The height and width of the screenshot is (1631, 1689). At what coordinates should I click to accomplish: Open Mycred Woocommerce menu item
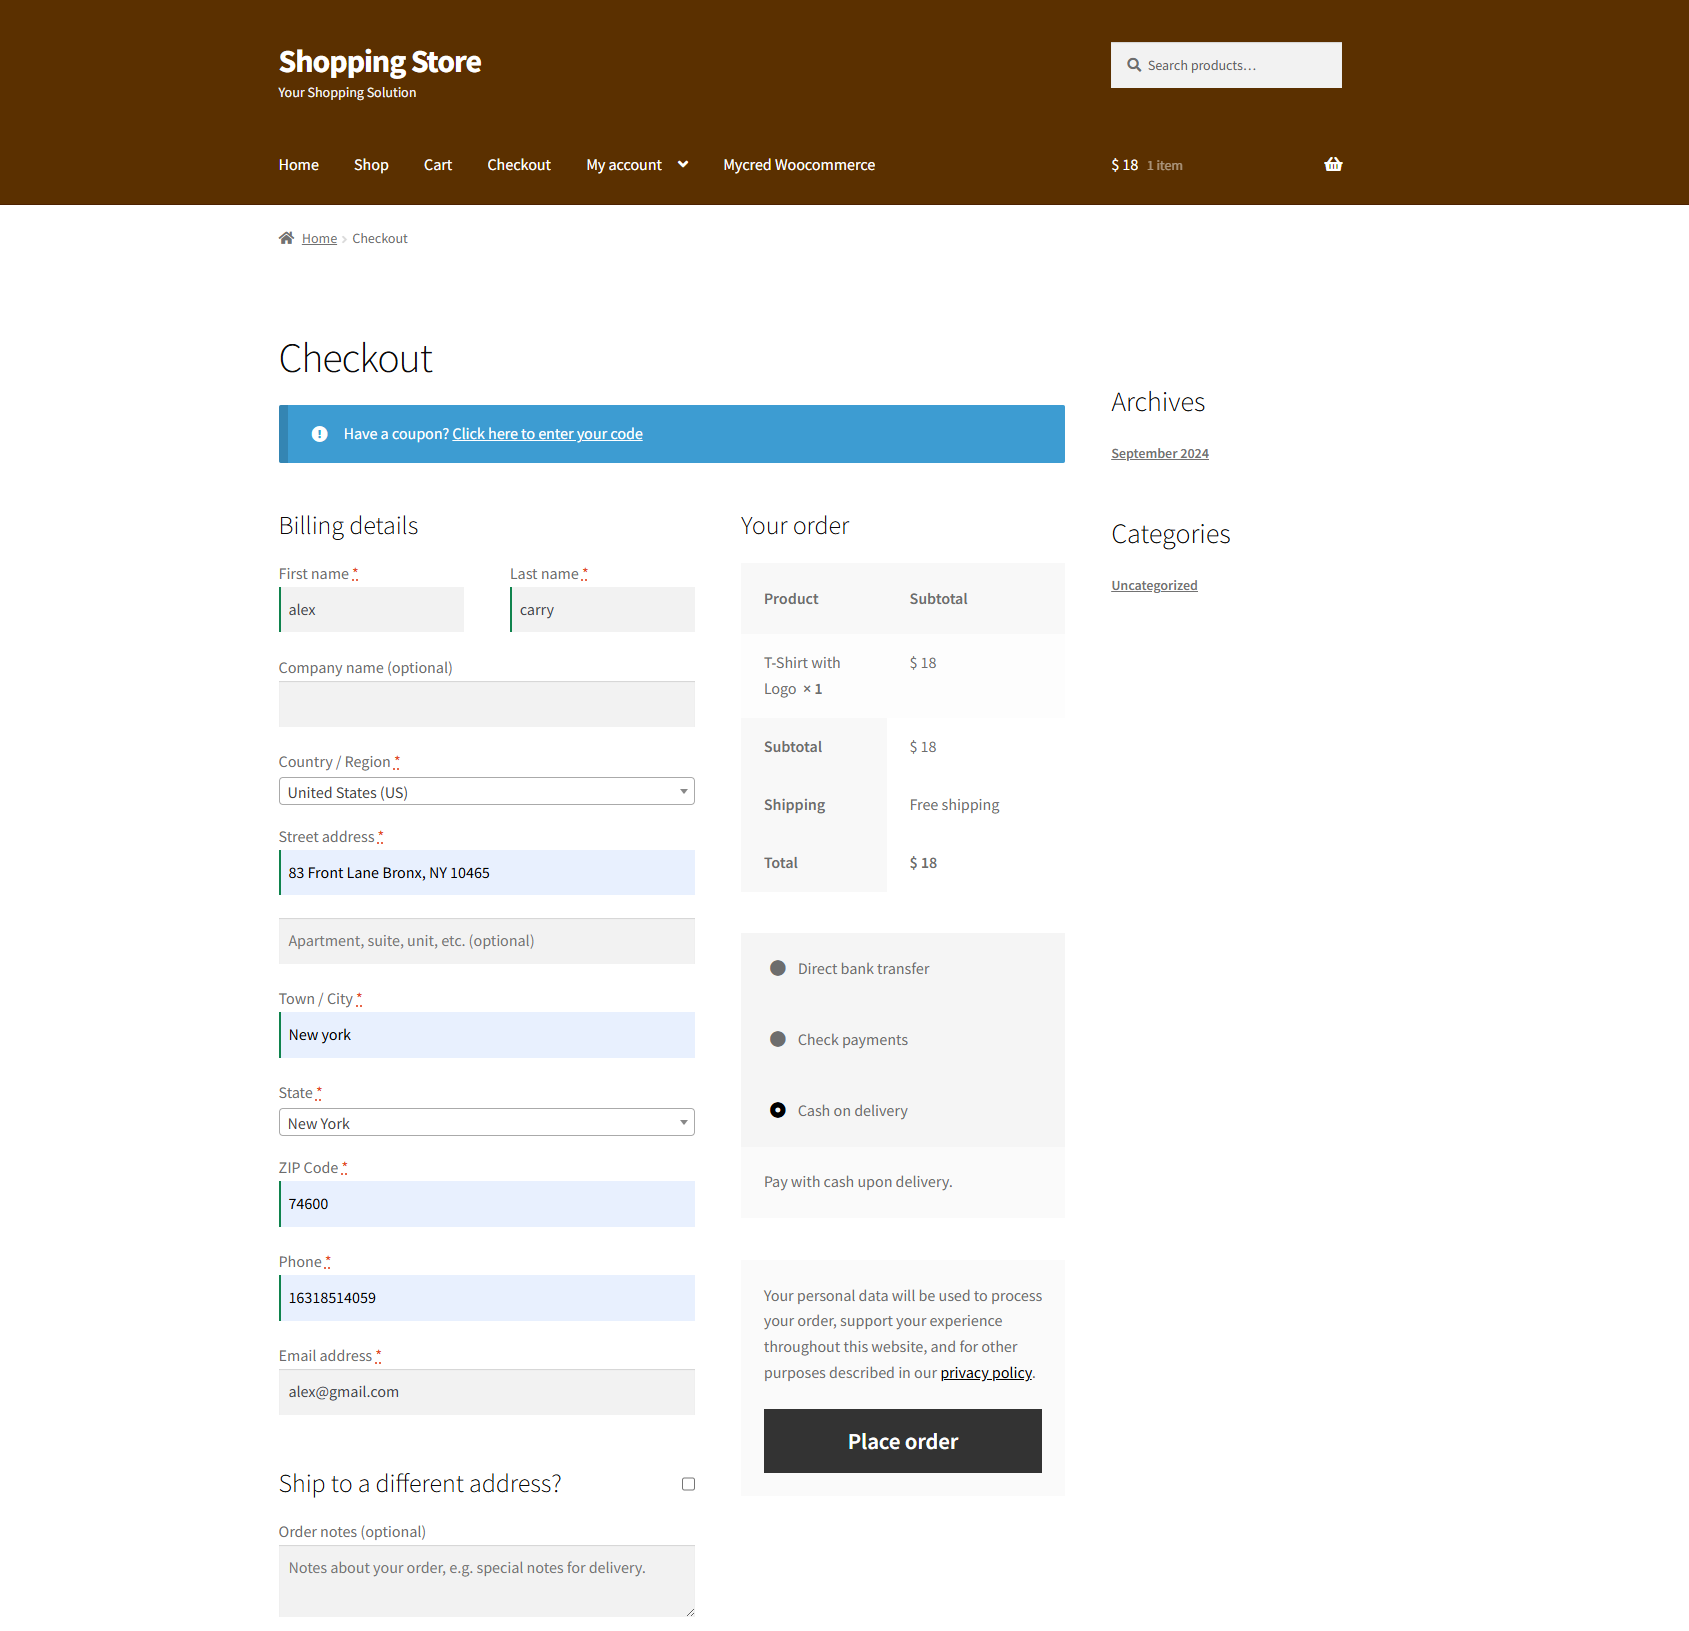(x=798, y=165)
